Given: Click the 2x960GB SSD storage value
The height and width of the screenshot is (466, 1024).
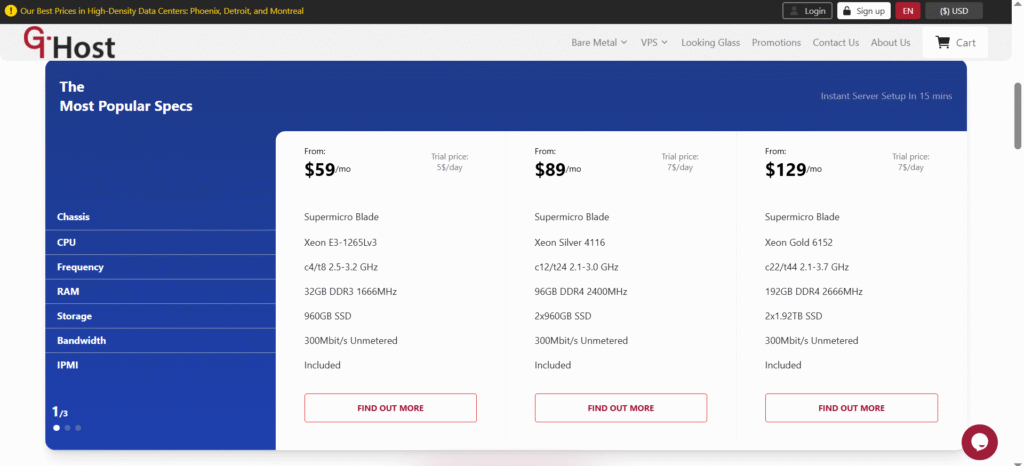Looking at the screenshot, I should tap(563, 316).
